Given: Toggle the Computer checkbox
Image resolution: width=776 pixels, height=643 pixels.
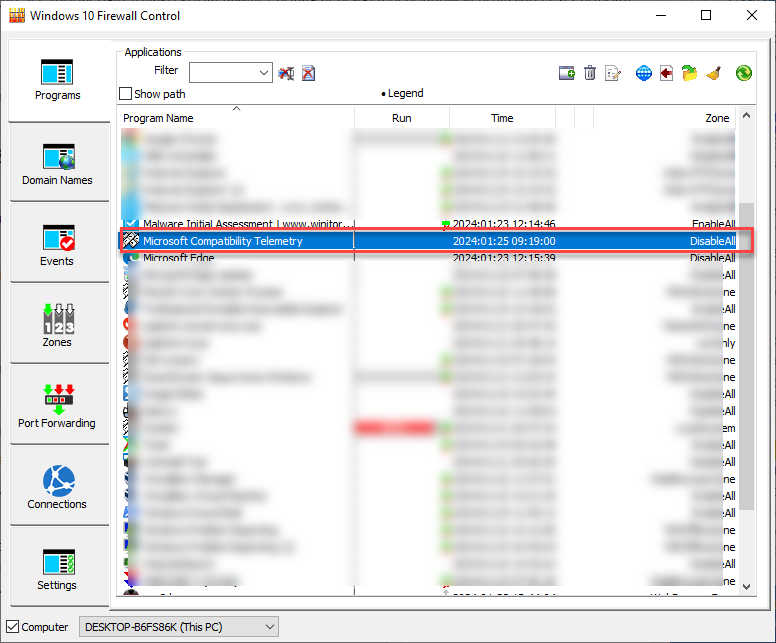Looking at the screenshot, I should point(12,627).
